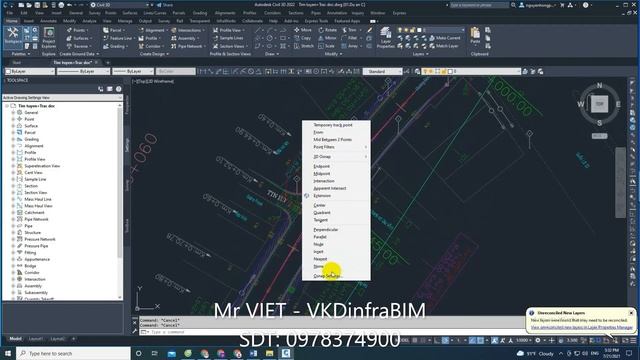The image size is (640, 360).
Task: Open the Active Drawing Settings View dropdown
Action: click(62, 98)
